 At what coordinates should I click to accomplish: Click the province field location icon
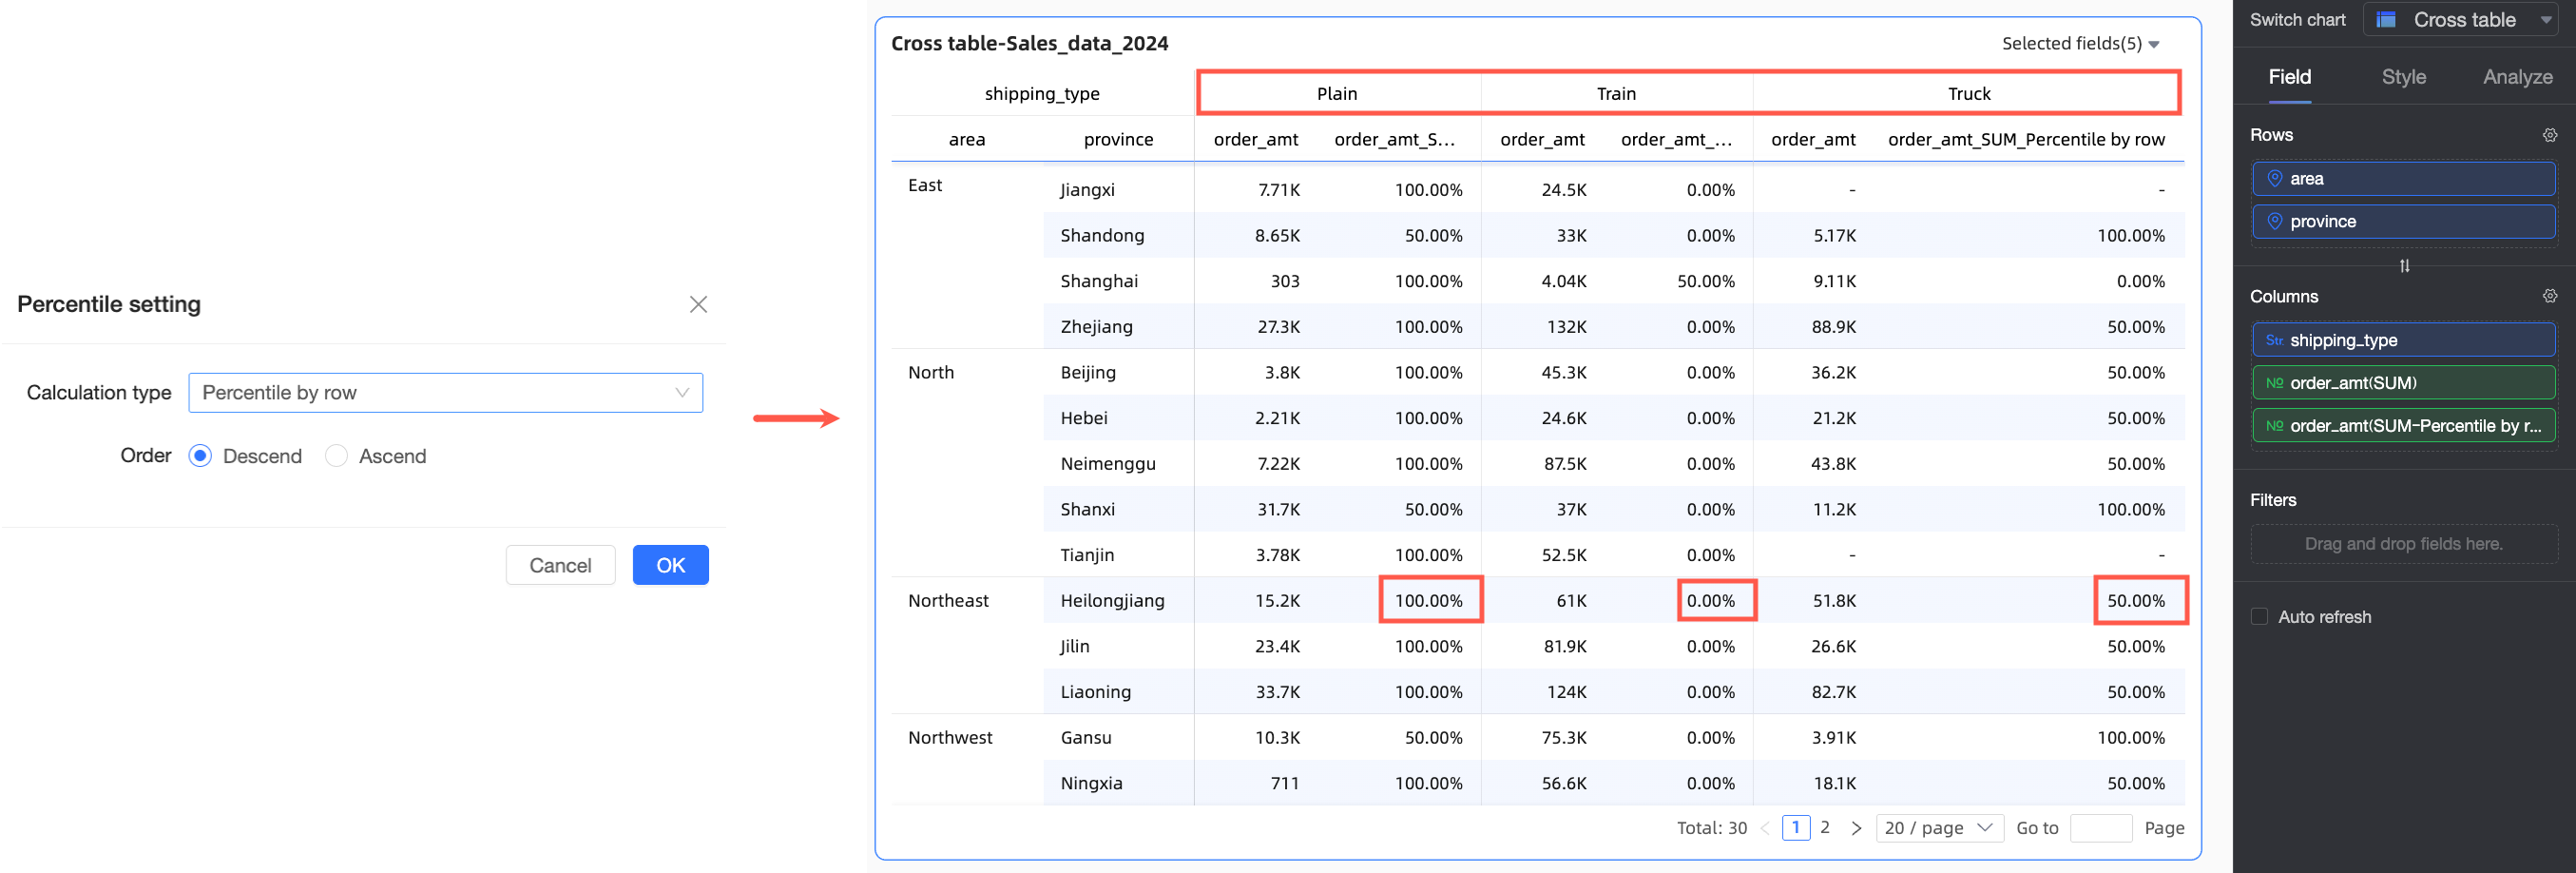(2274, 222)
